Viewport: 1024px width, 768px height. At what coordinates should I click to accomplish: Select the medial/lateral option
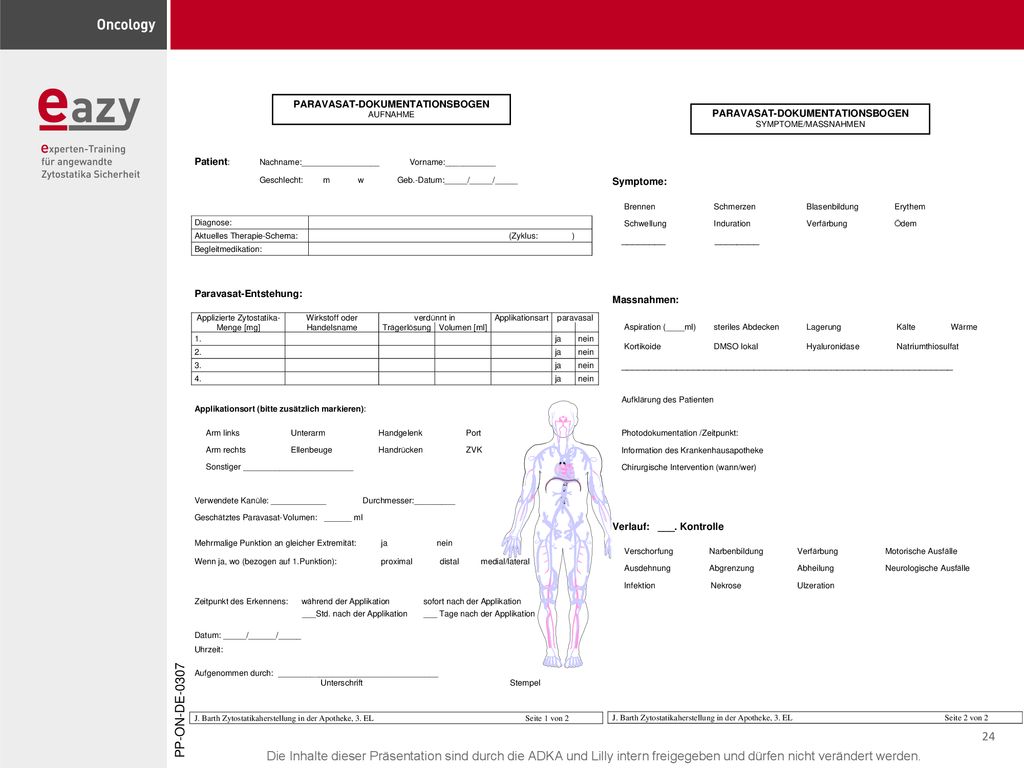[x=505, y=562]
